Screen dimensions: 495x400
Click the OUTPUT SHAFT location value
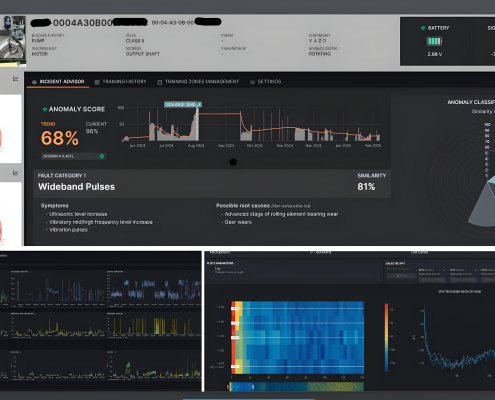tap(143, 54)
